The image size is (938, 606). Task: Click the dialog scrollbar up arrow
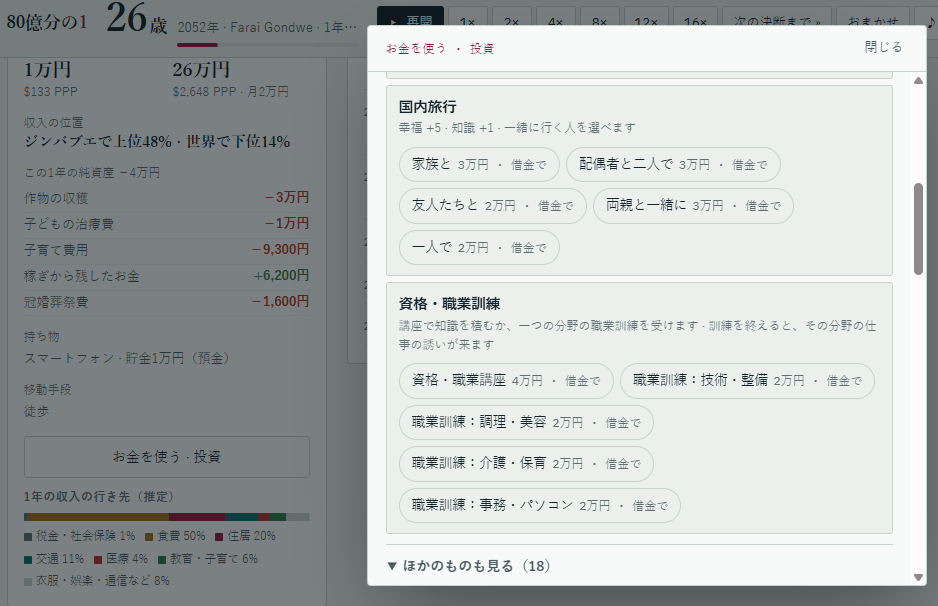pos(918,81)
